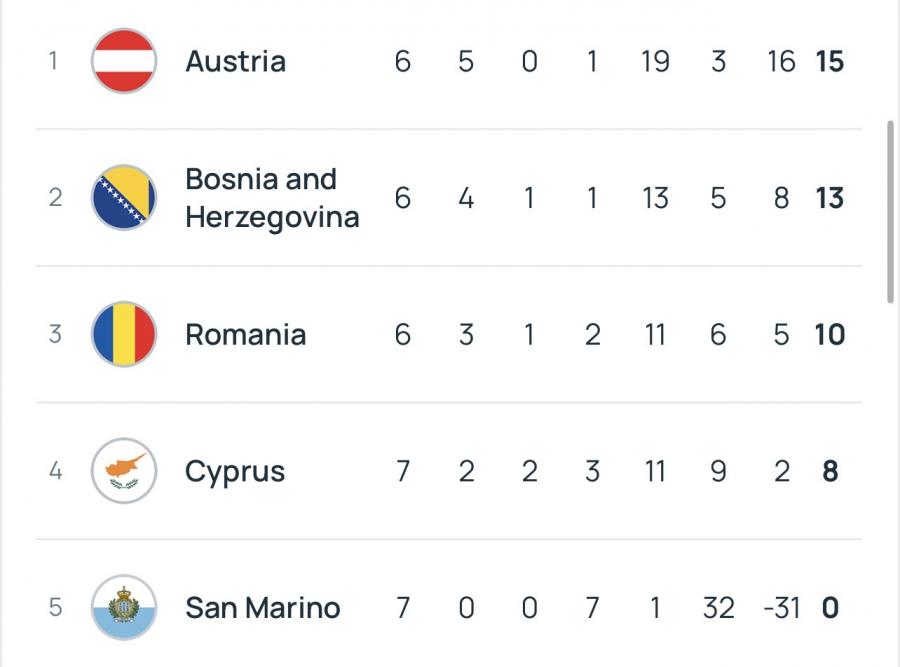The width and height of the screenshot is (900, 667).
Task: Click the Romania flag icon
Action: coord(124,334)
